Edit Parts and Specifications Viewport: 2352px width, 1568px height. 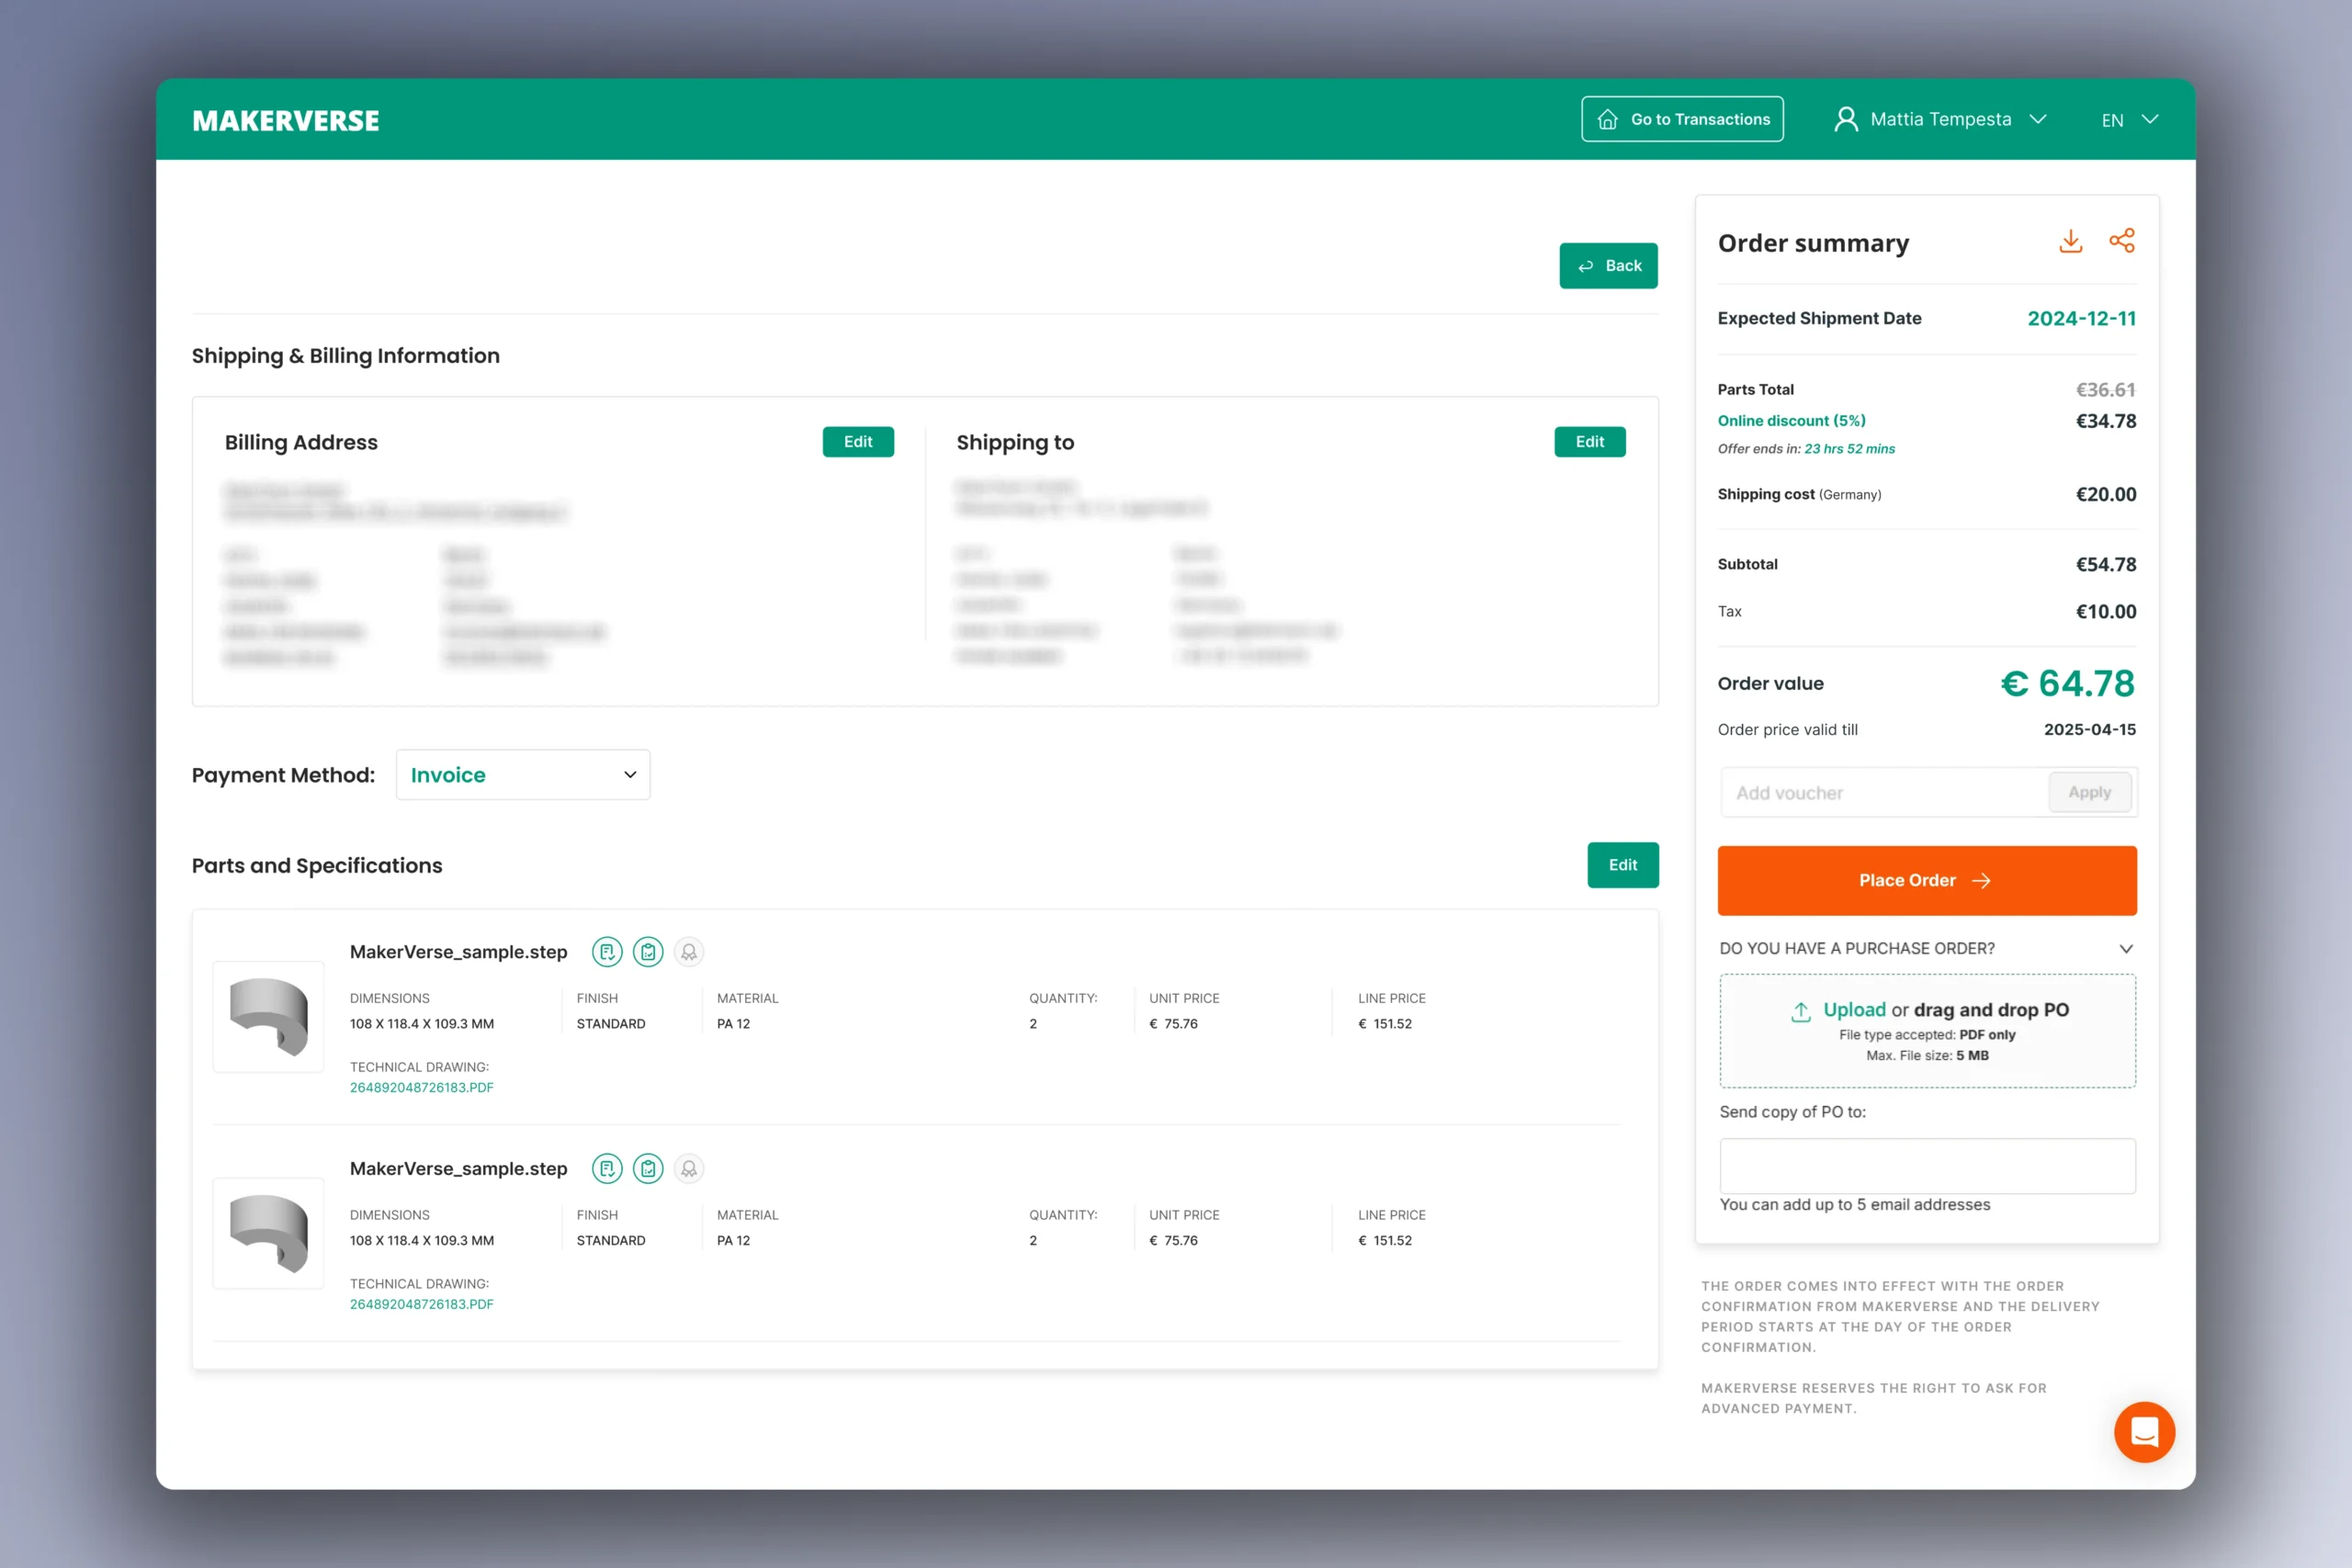1622,865
